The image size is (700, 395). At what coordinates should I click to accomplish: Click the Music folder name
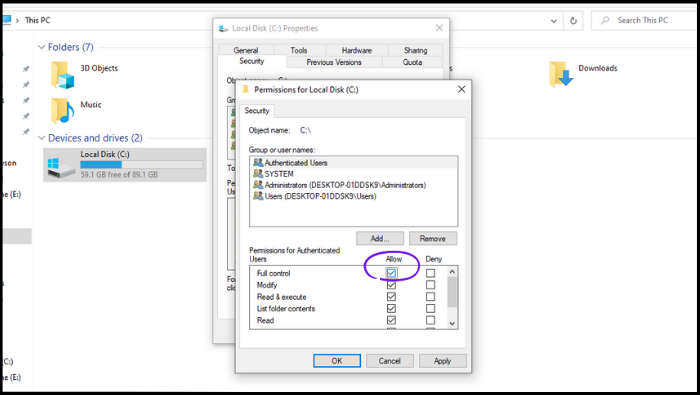(91, 104)
